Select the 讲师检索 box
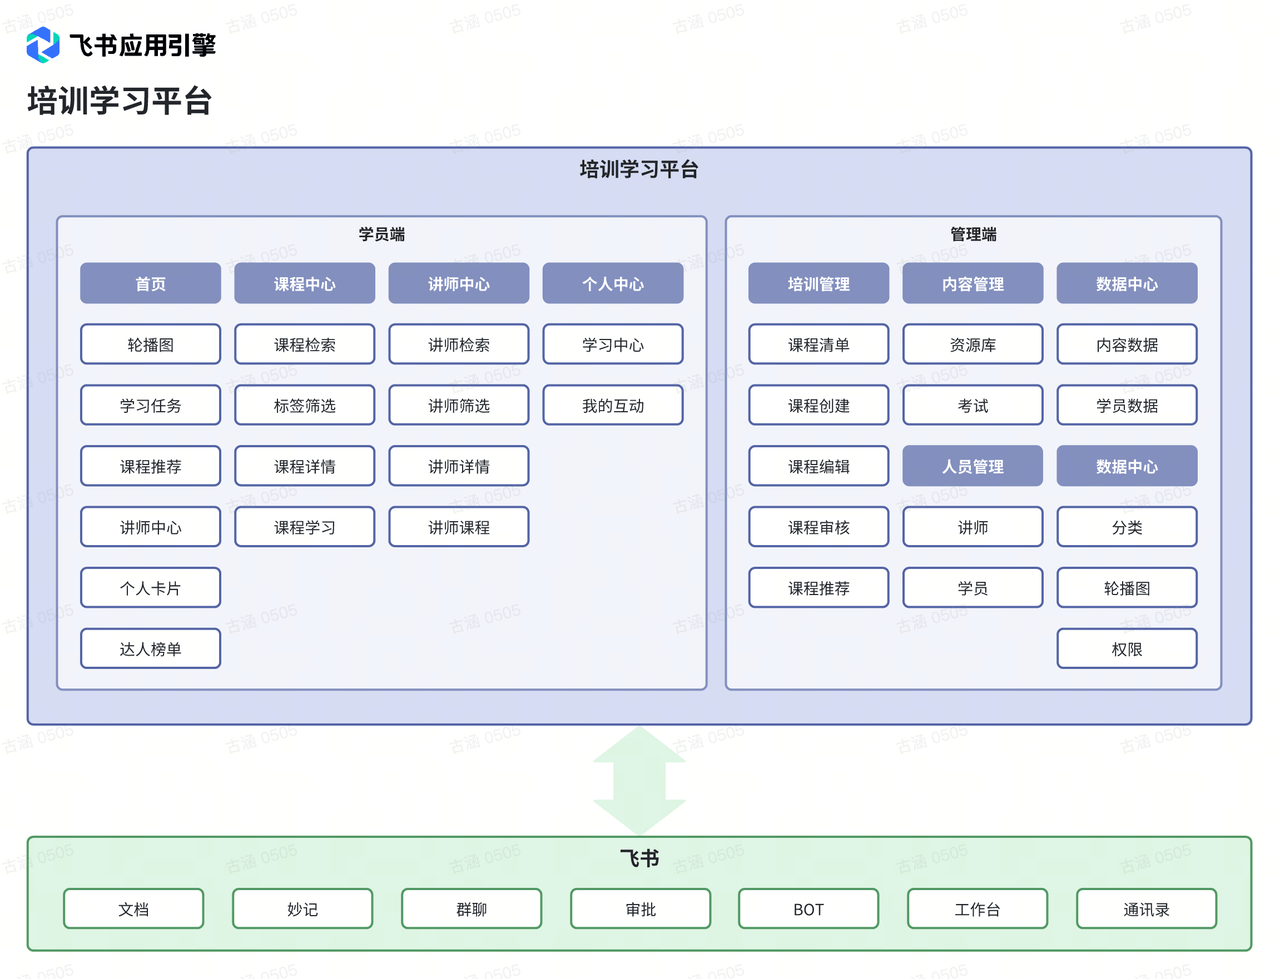This screenshot has width=1280, height=979. click(x=459, y=344)
